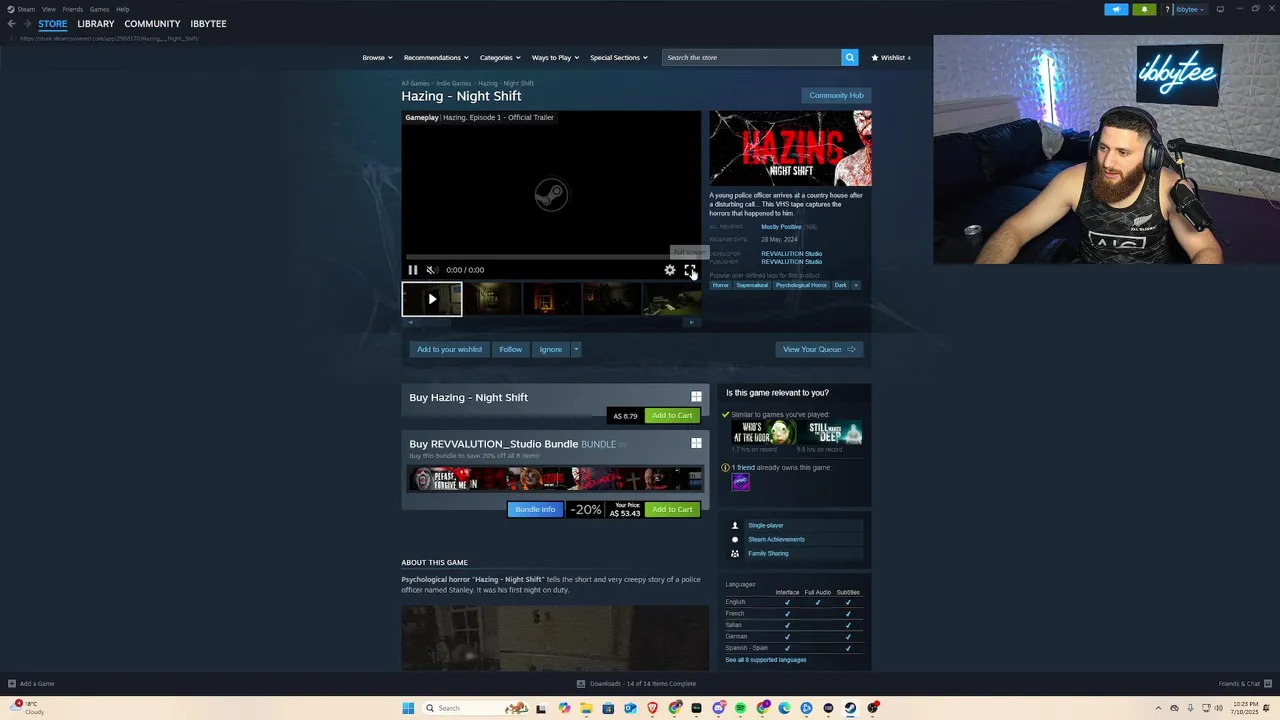This screenshot has height=720, width=1280.
Task: Enter full screen for the trailer
Action: click(689, 270)
